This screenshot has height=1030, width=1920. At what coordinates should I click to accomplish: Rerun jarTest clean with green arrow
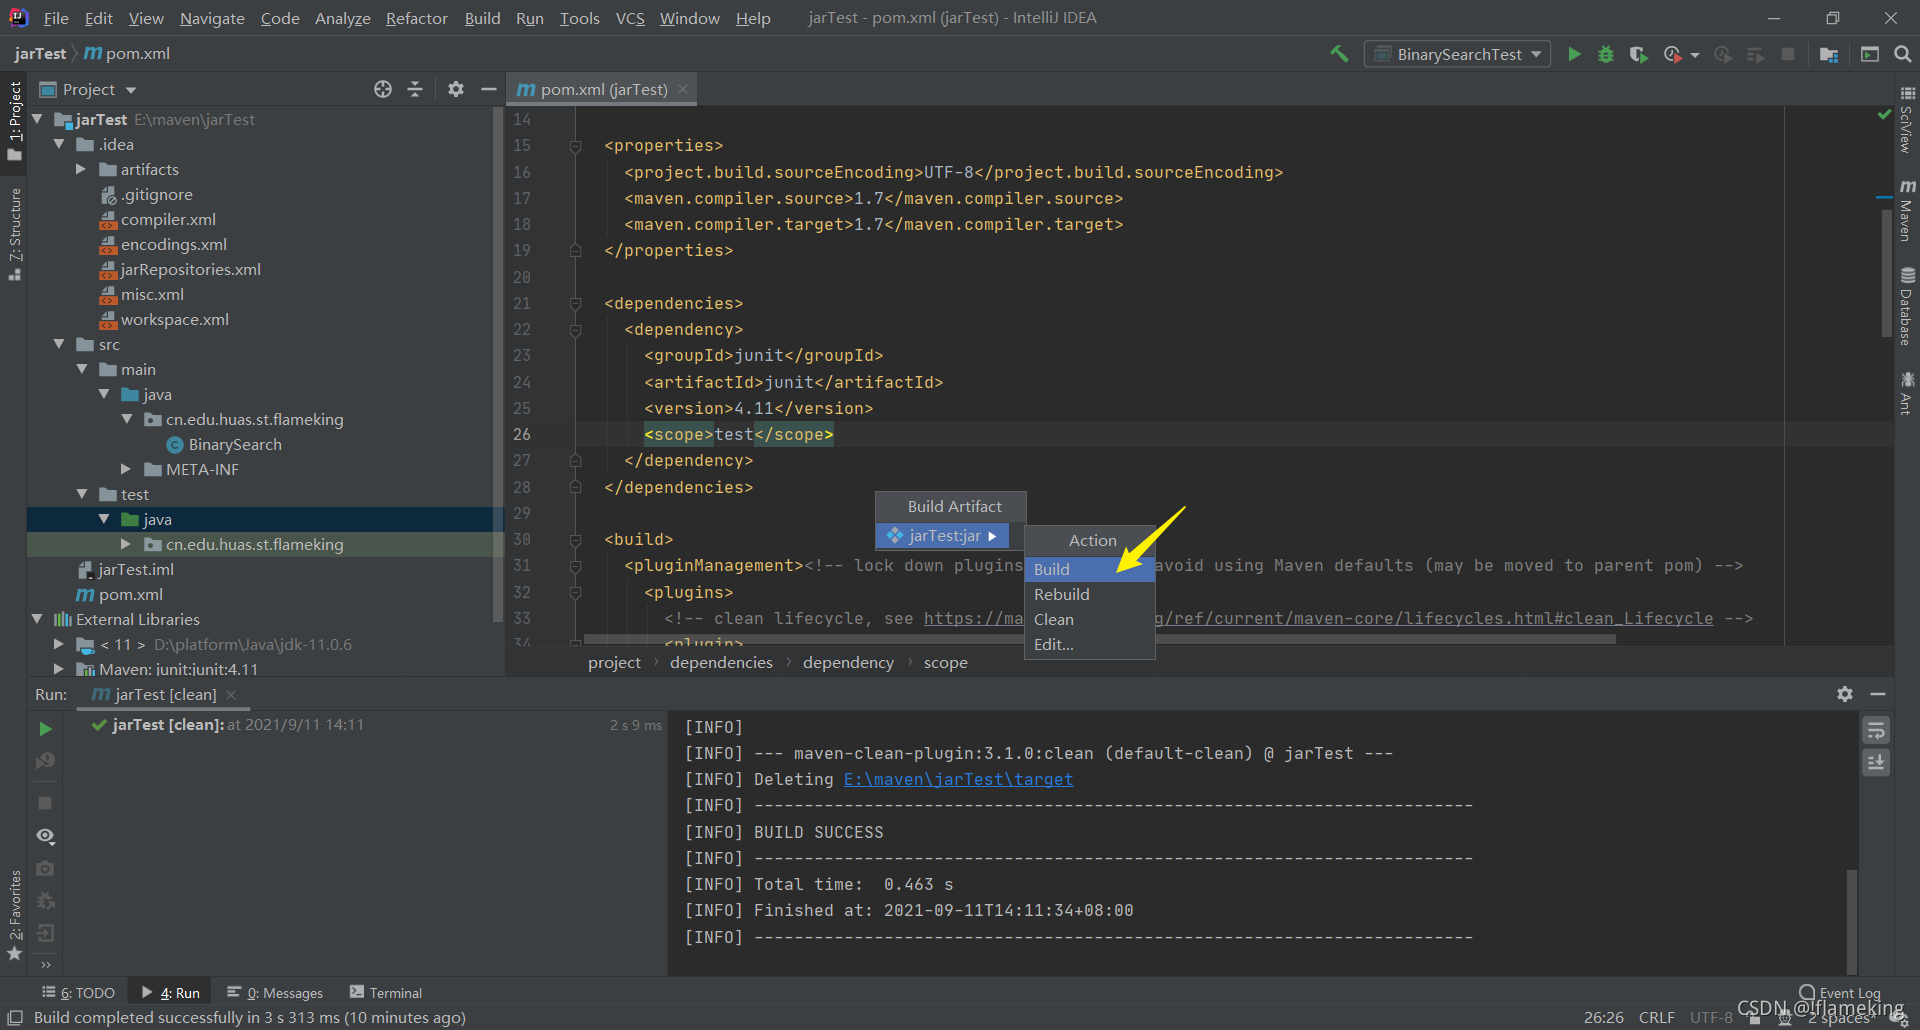[x=45, y=729]
